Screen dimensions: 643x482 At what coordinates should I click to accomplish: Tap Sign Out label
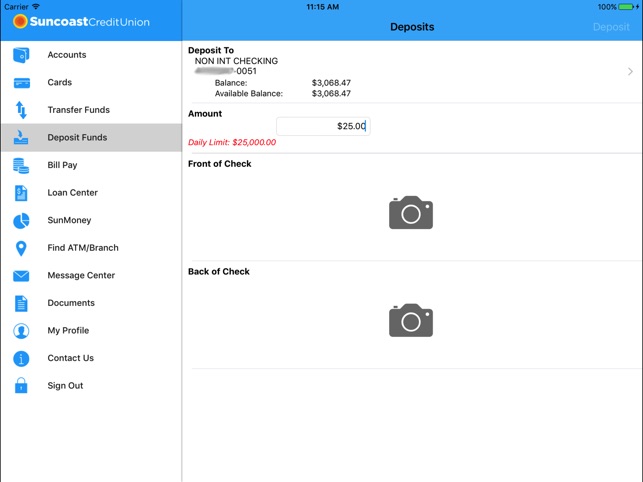pyautogui.click(x=65, y=386)
